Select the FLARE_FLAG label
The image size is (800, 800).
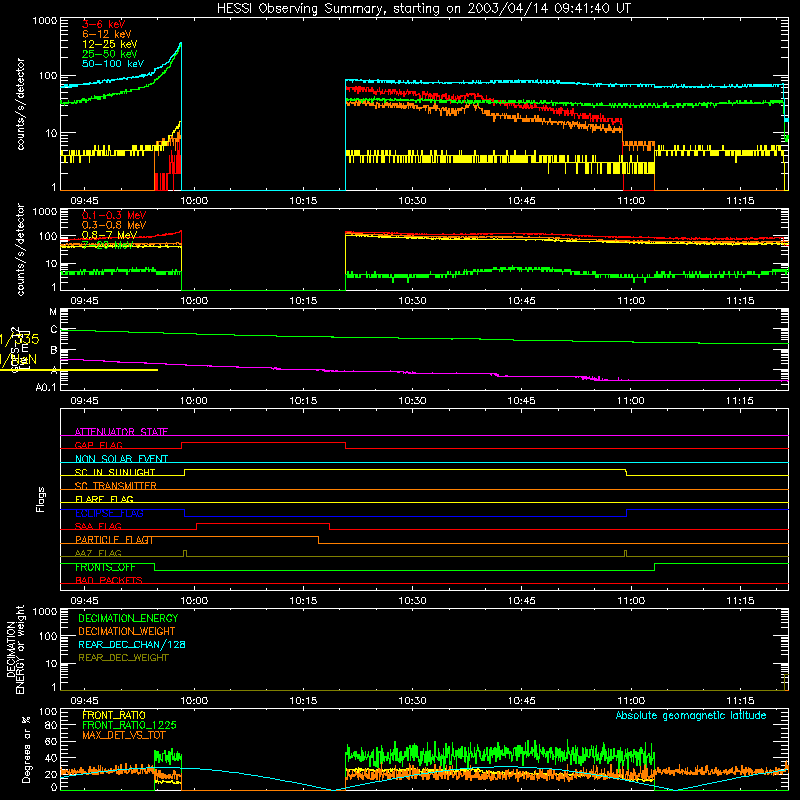coord(104,498)
